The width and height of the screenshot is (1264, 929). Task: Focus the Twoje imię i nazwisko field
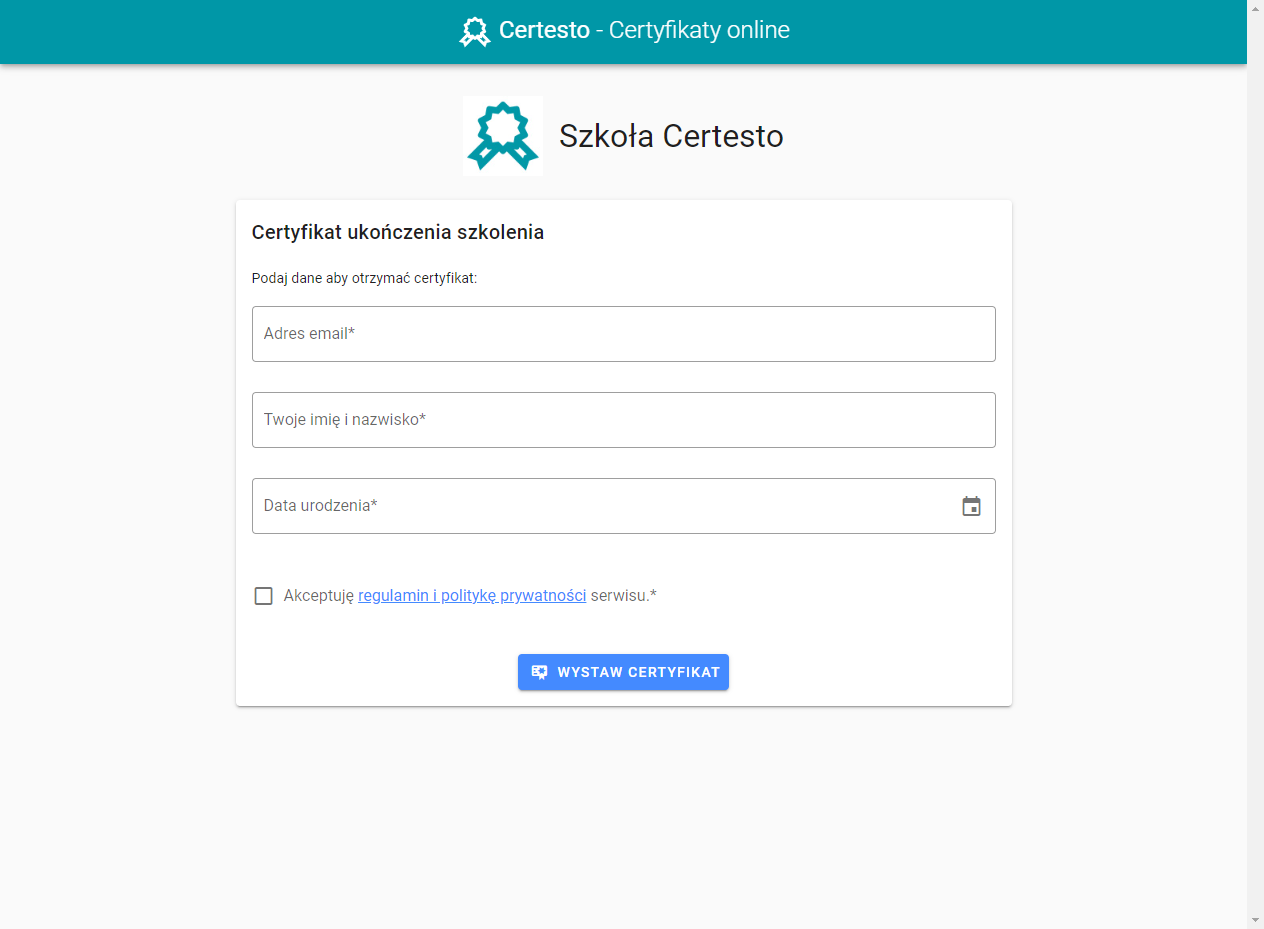[x=624, y=420]
